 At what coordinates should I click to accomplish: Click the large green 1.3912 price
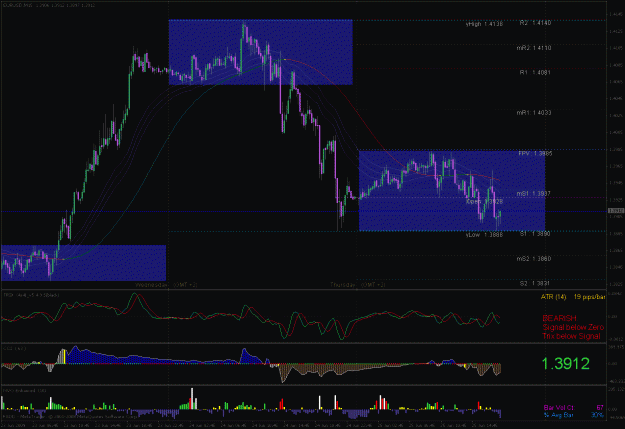click(565, 364)
